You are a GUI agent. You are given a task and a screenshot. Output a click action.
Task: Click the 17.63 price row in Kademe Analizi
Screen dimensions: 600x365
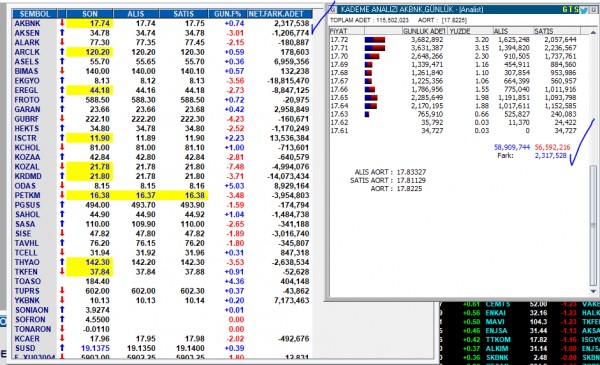coord(455,114)
